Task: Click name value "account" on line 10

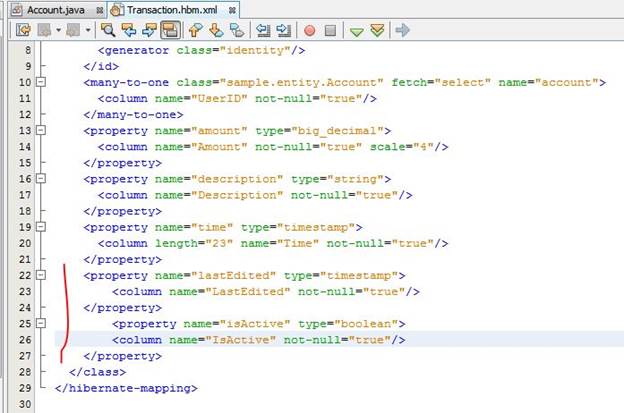Action: pyautogui.click(x=567, y=82)
